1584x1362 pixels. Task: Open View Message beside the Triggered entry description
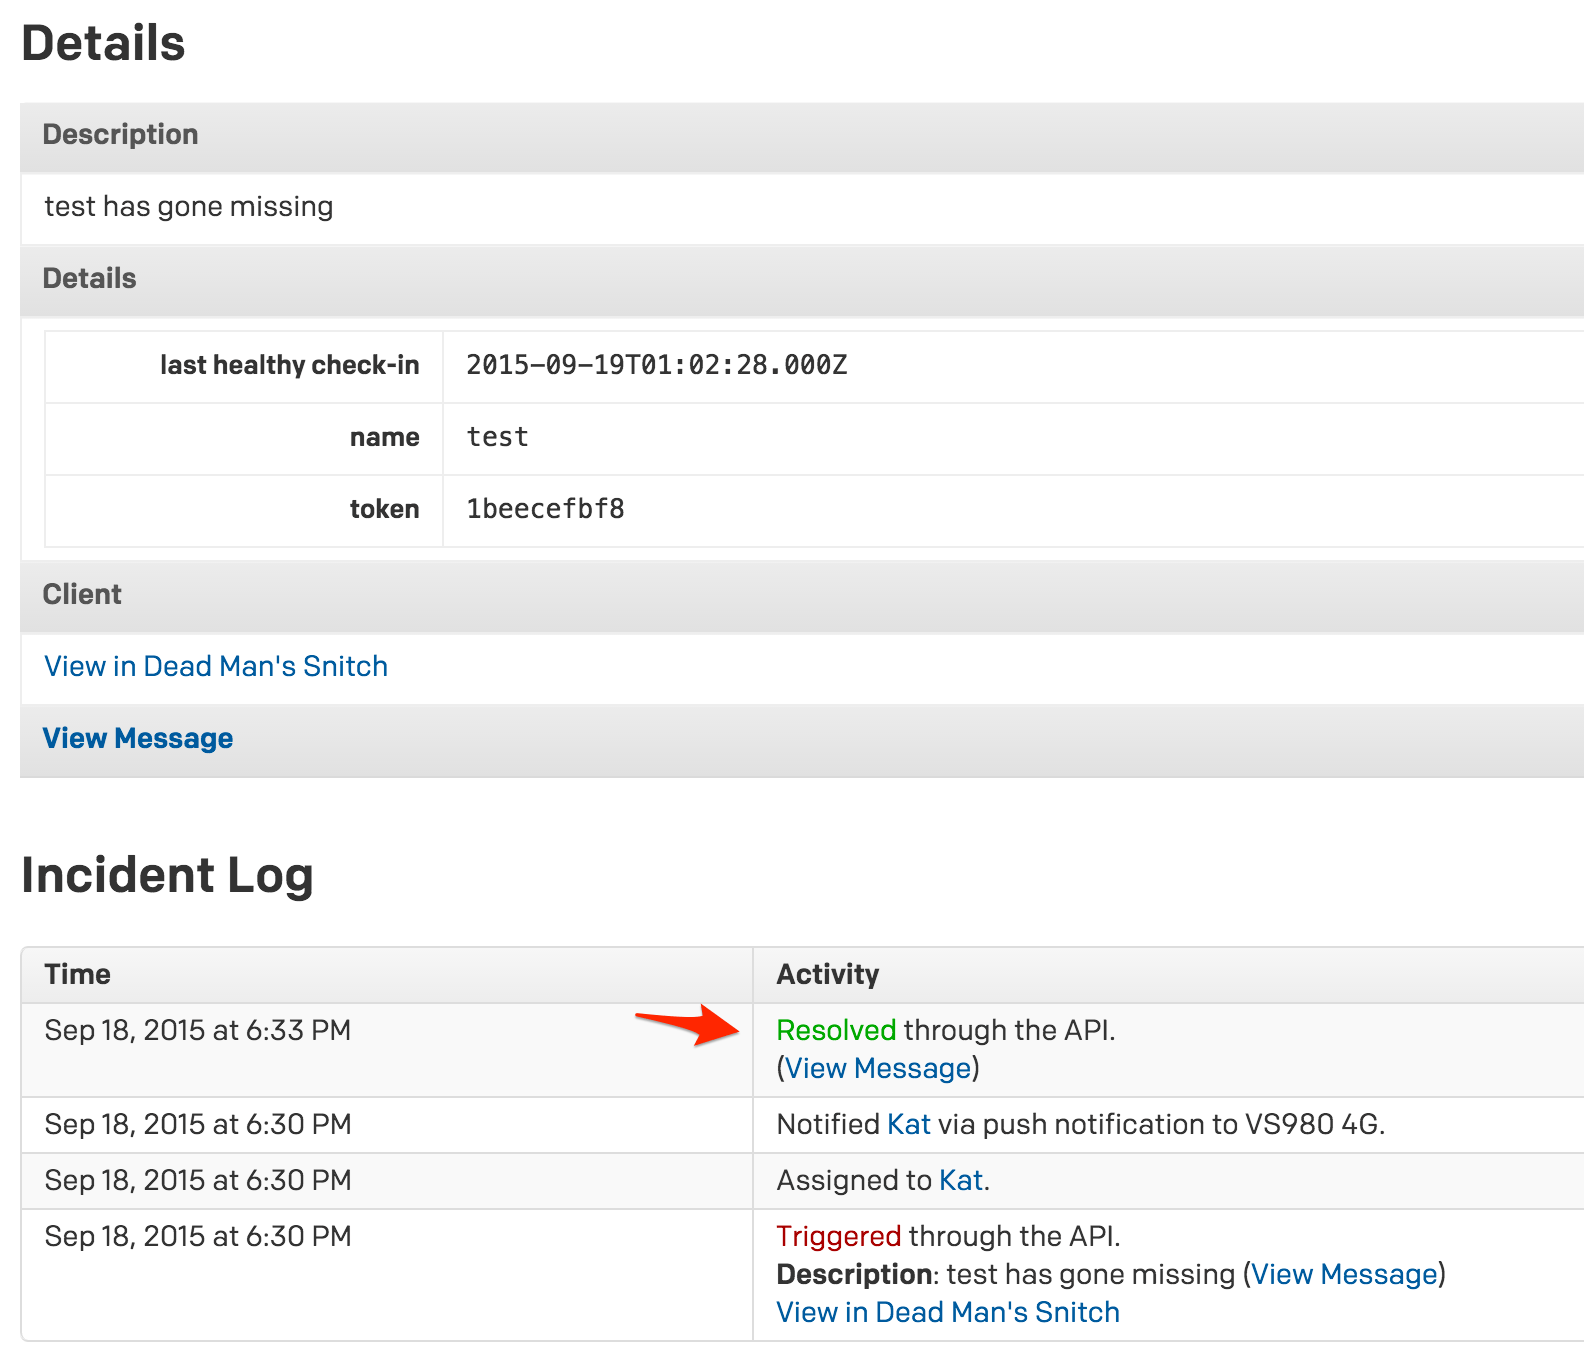[x=1344, y=1274]
